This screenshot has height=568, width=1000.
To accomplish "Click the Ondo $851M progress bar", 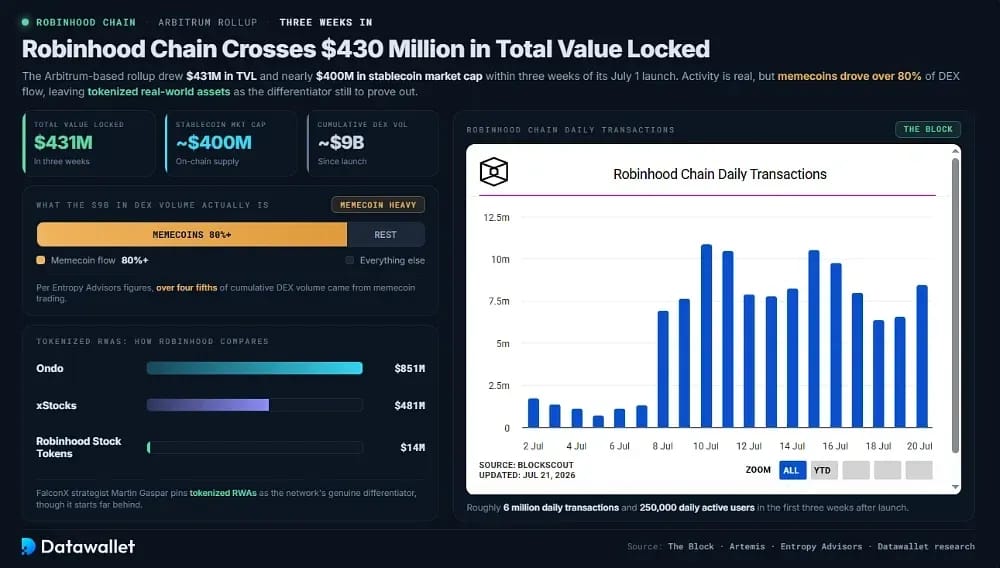I will tap(254, 368).
